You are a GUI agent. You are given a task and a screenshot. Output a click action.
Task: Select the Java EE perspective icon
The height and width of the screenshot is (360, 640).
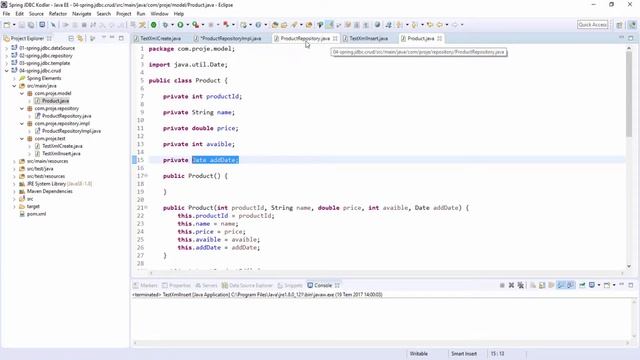632,25
